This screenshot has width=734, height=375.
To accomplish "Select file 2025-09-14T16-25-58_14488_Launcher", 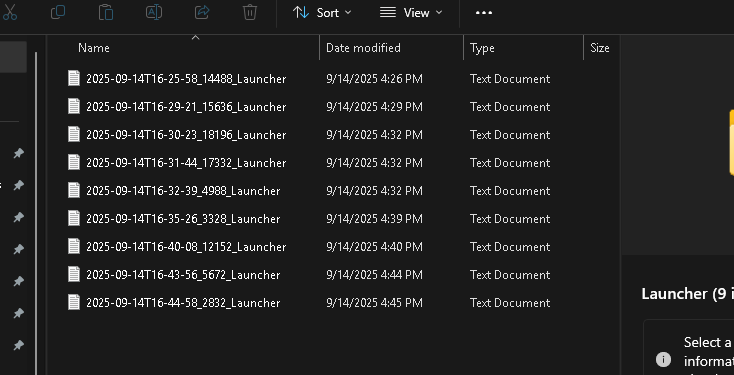I will (x=186, y=79).
